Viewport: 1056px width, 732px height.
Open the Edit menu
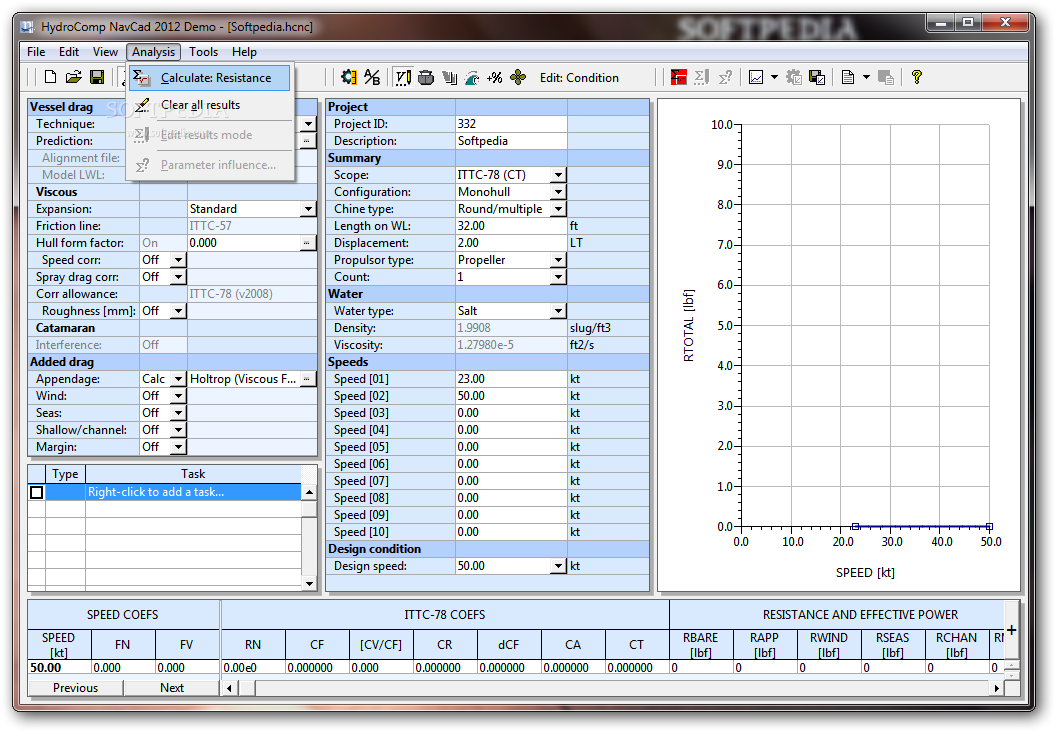click(x=69, y=52)
